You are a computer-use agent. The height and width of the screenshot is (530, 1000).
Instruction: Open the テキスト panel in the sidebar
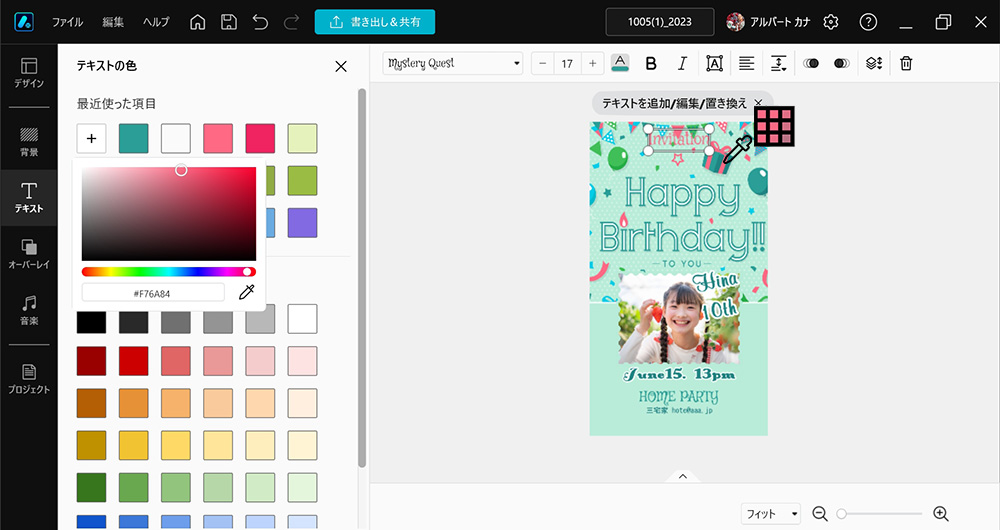[28, 197]
